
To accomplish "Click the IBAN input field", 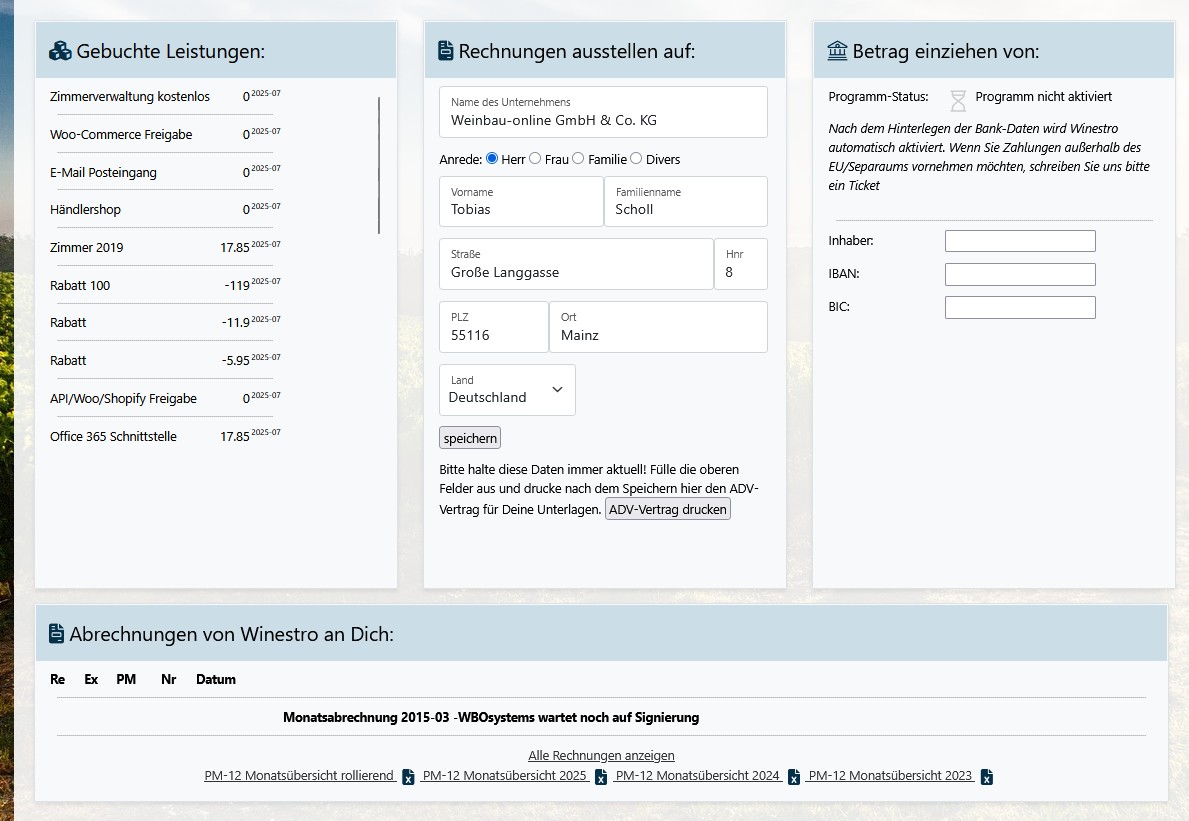I will coord(1020,274).
